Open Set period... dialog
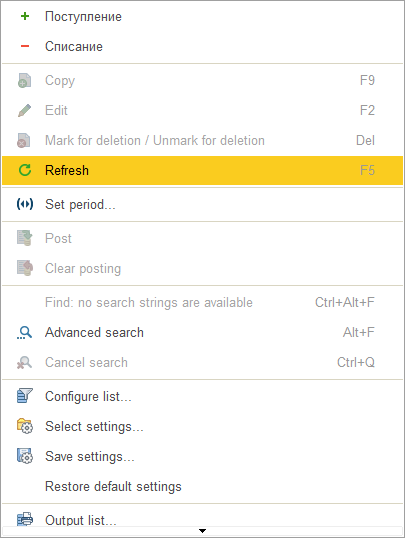Image resolution: width=405 pixels, height=538 pixels. point(202,204)
